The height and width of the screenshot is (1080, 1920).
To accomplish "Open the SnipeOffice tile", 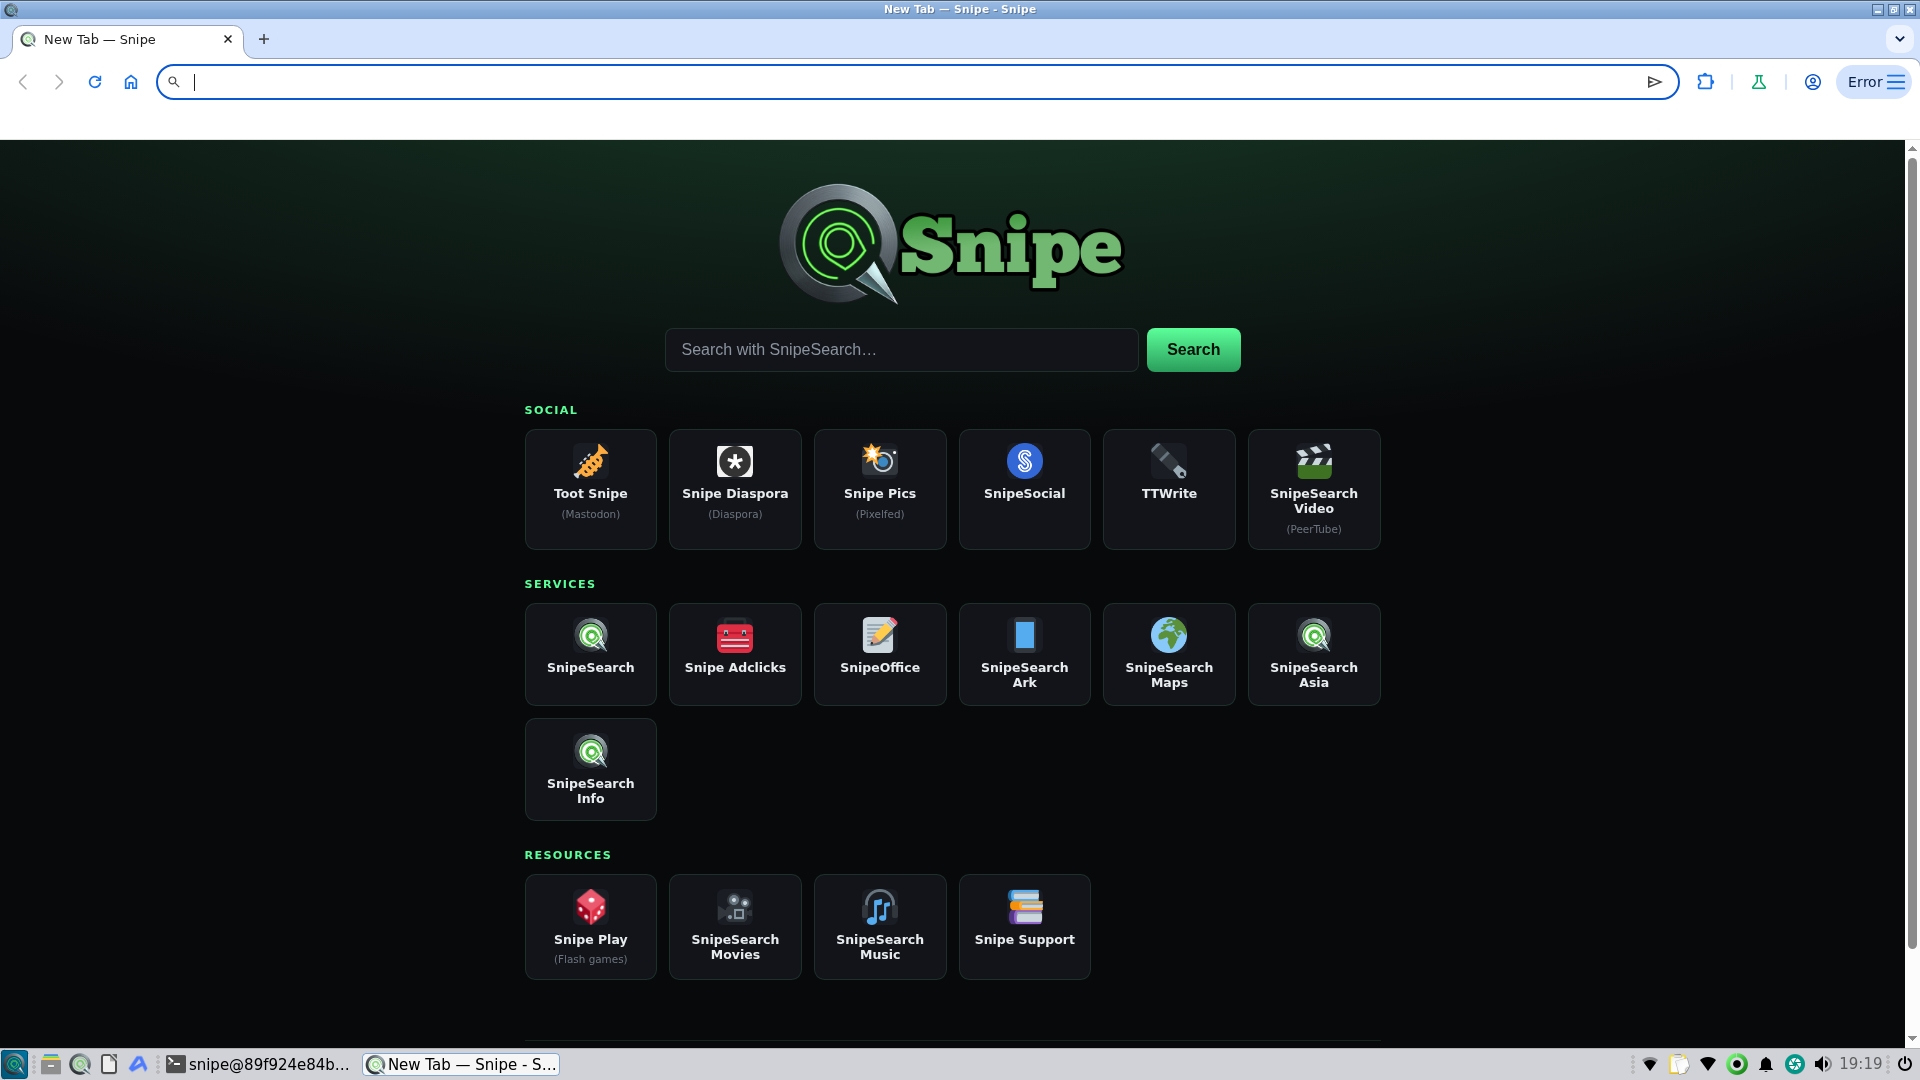I will pyautogui.click(x=880, y=654).
